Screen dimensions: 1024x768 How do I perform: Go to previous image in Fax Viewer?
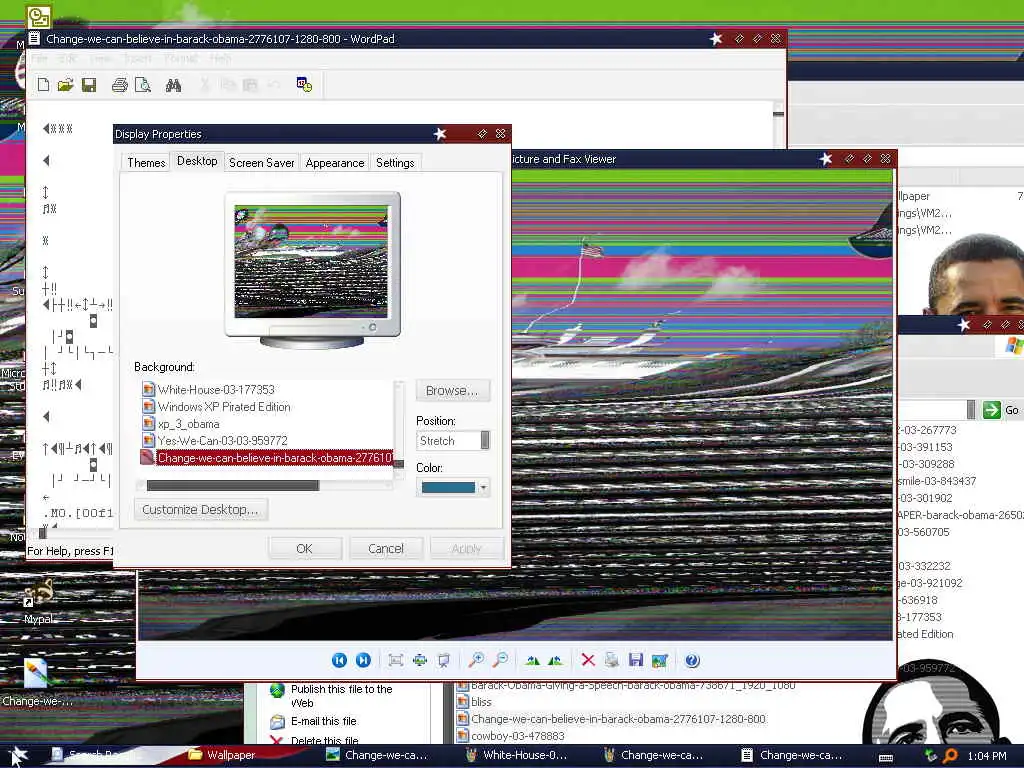[339, 660]
